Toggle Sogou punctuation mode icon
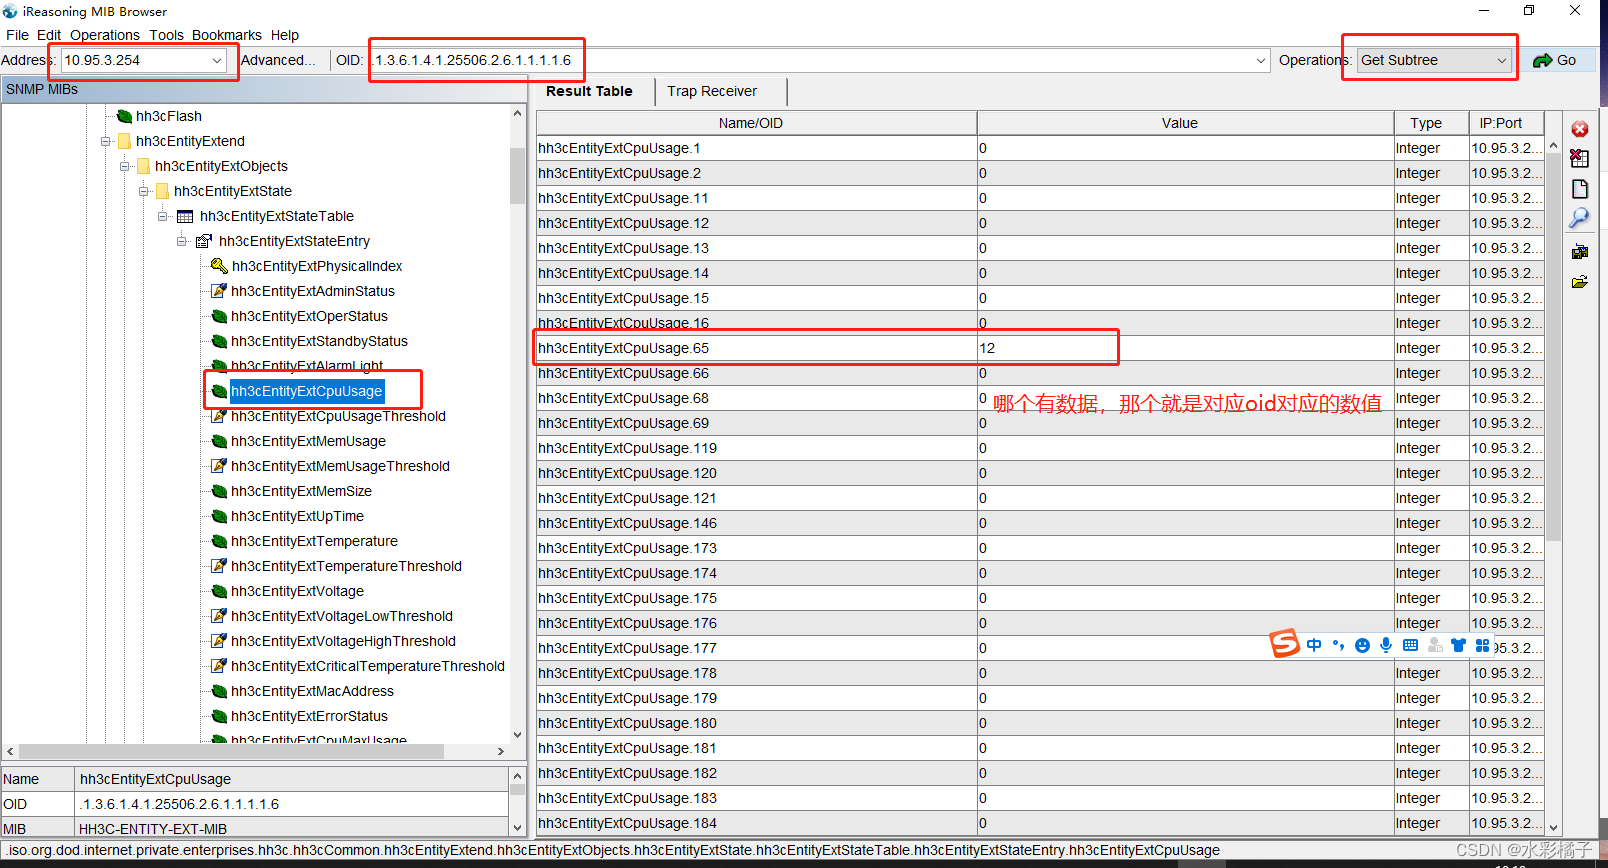Image resolution: width=1608 pixels, height=868 pixels. (x=1338, y=645)
